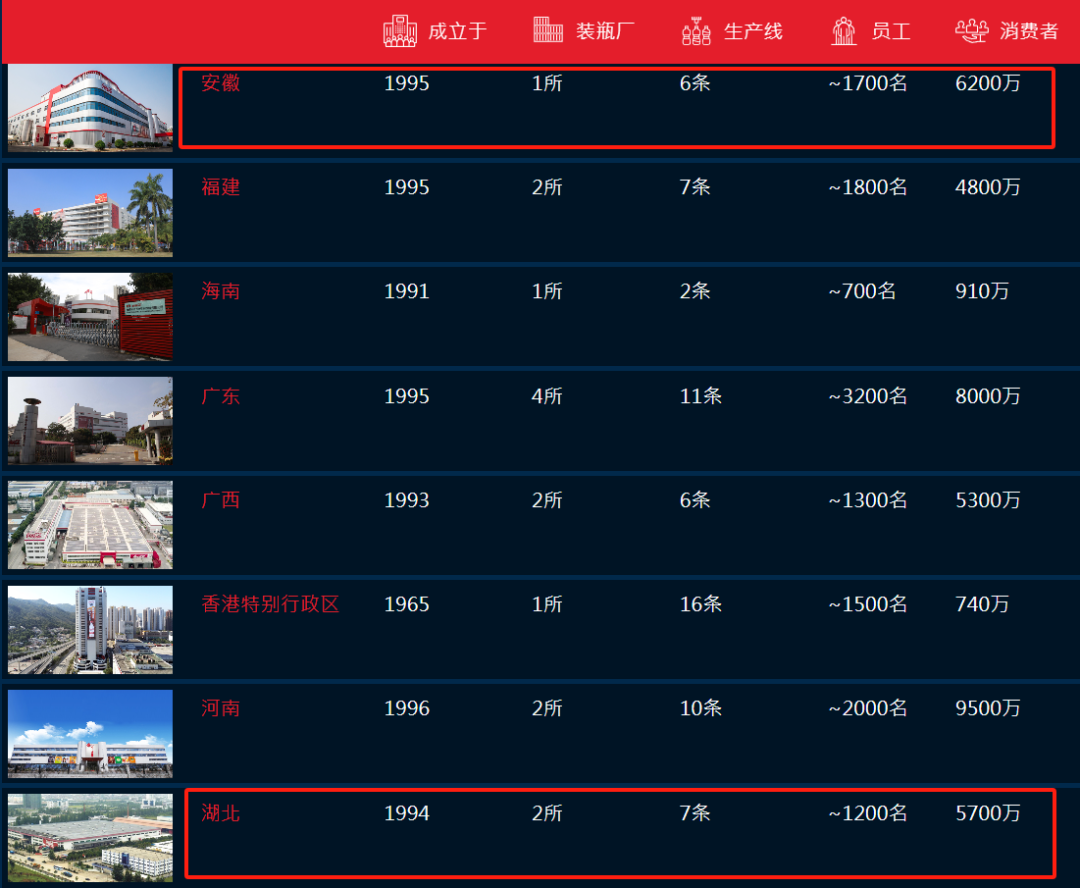Select the 海南 region name

221,292
